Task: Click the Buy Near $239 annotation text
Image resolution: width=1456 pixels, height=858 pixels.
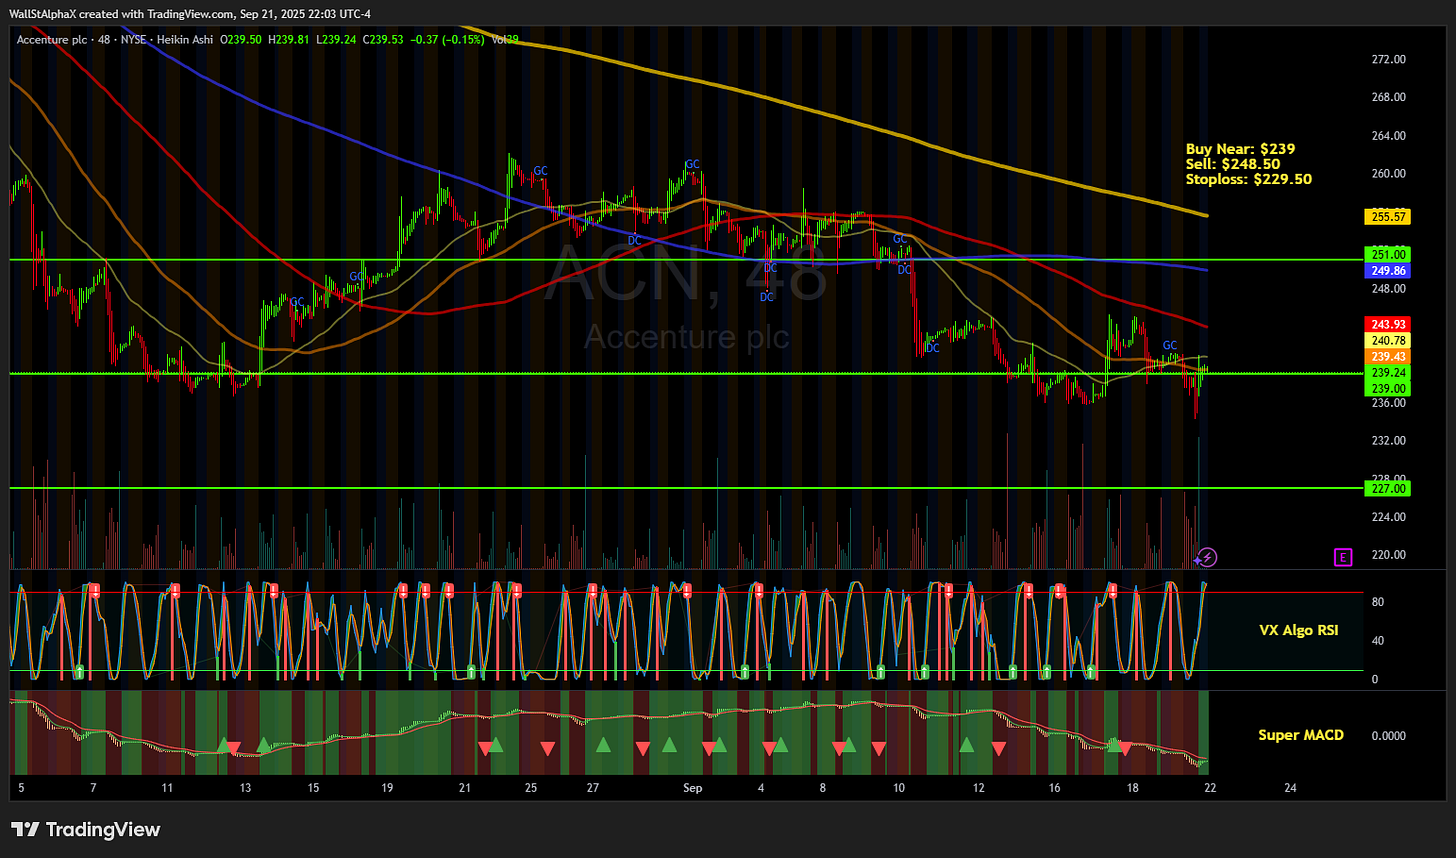Action: [x=1240, y=148]
